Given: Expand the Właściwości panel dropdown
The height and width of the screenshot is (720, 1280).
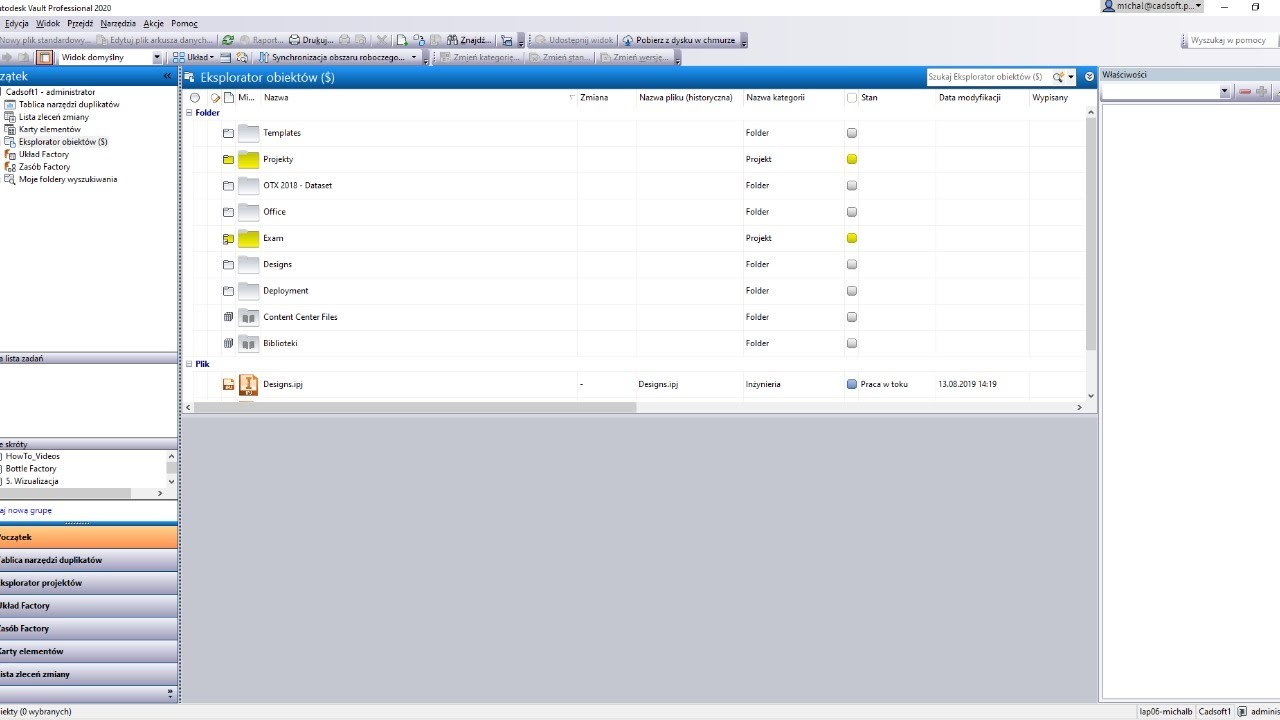Looking at the screenshot, I should tap(1225, 92).
